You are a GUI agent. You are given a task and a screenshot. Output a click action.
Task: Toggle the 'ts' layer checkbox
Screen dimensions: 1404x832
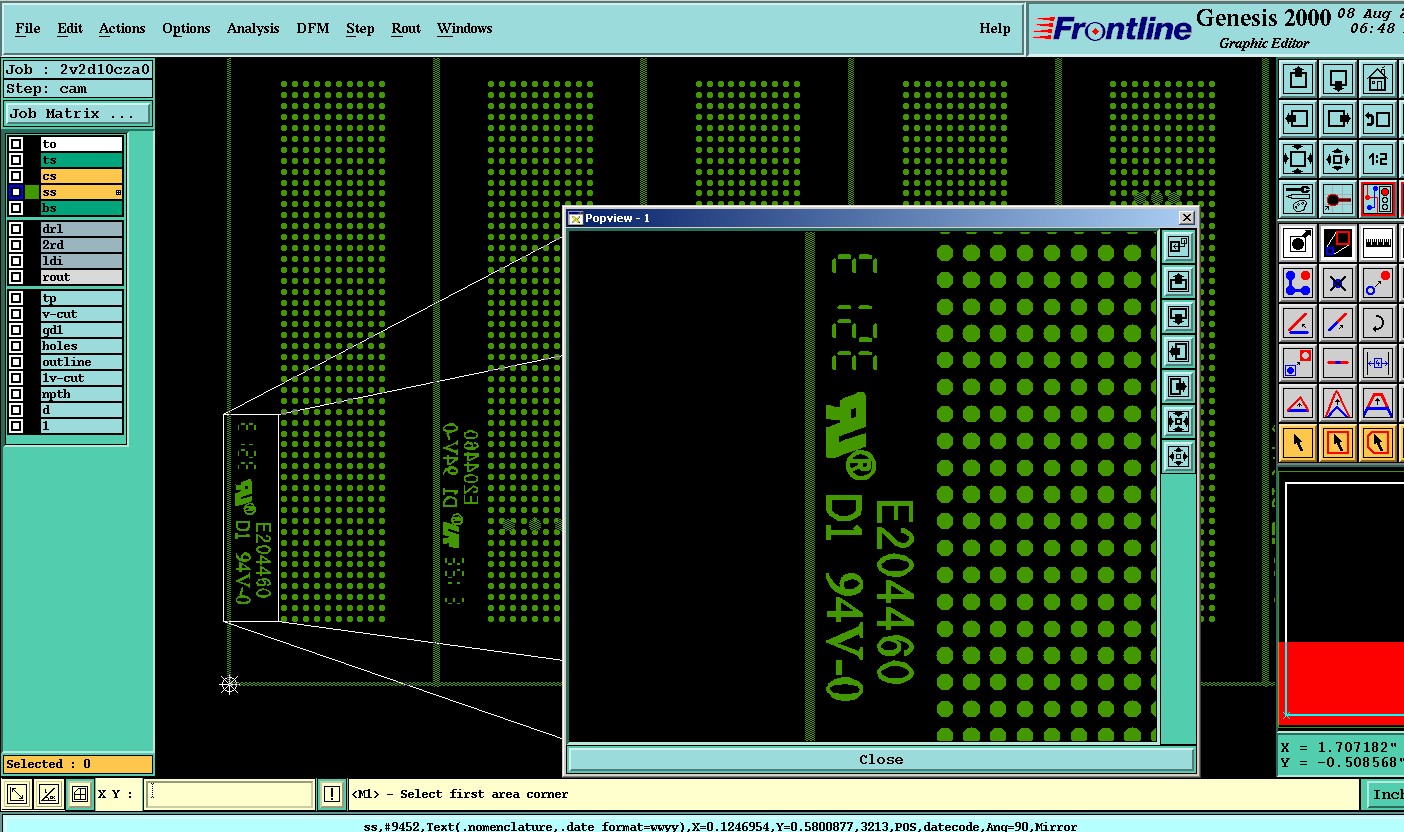(16, 160)
